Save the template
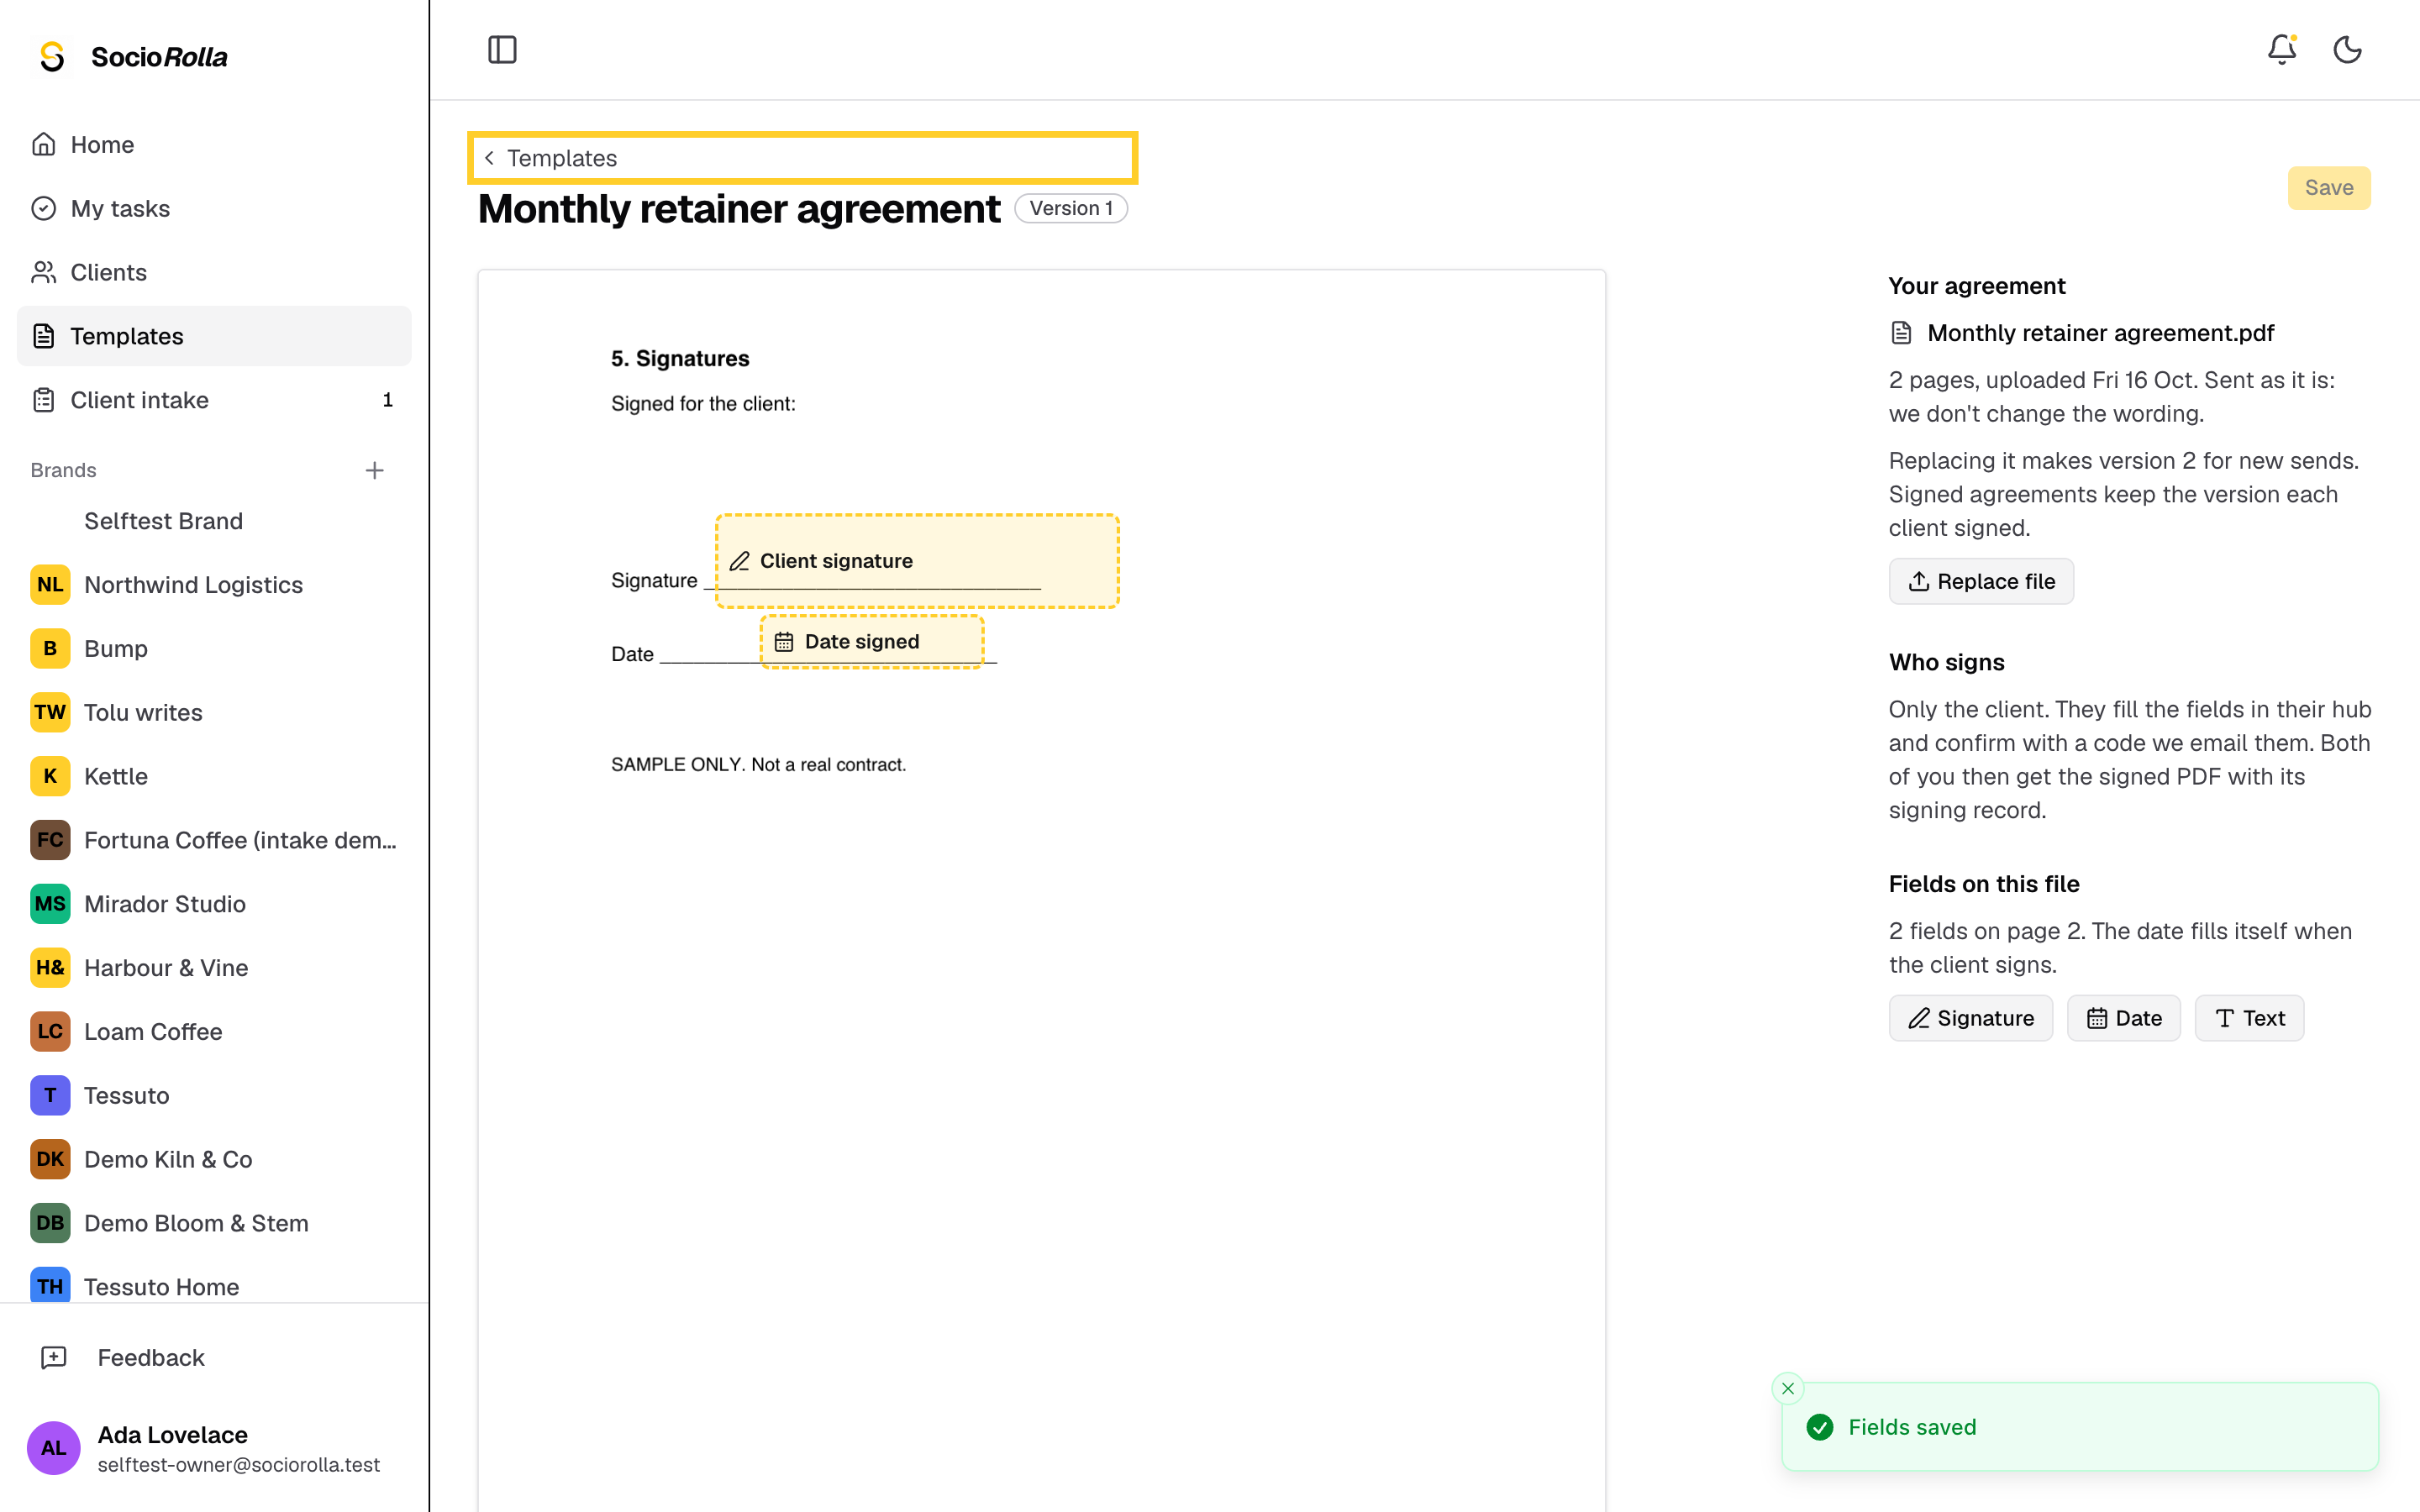 pos(2328,188)
